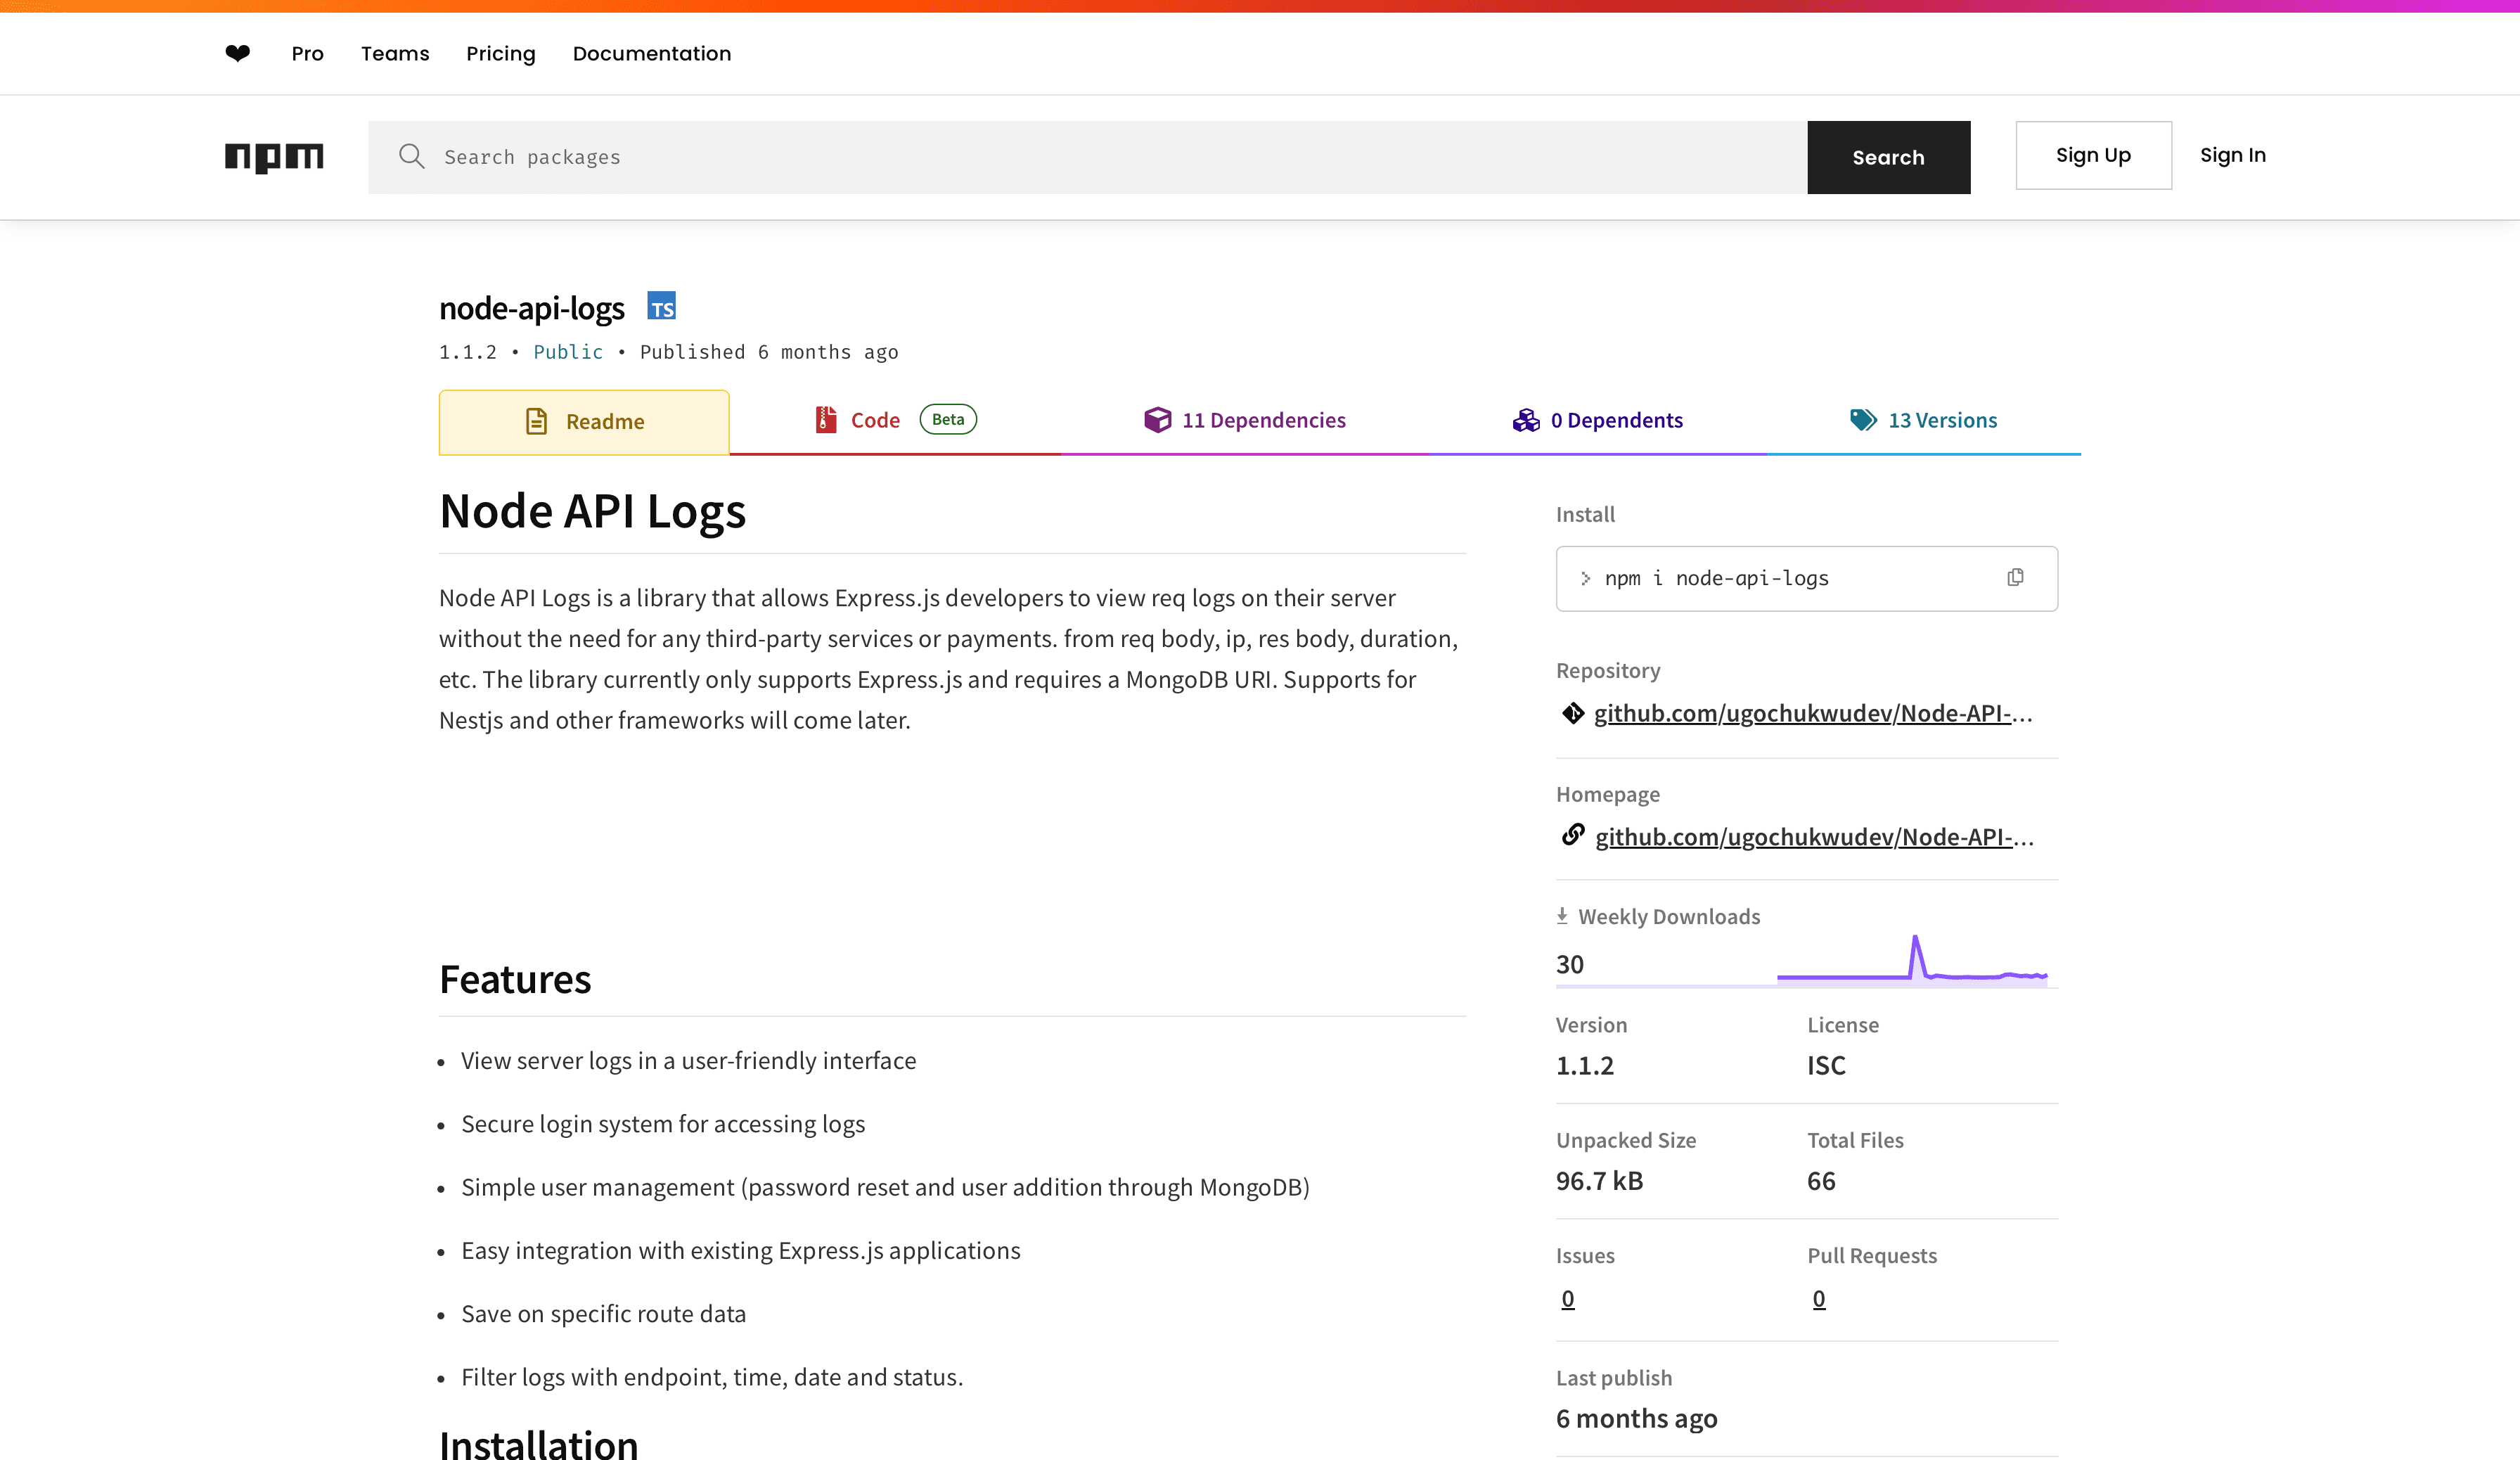
Task: Click the npm logo
Action: tap(273, 157)
